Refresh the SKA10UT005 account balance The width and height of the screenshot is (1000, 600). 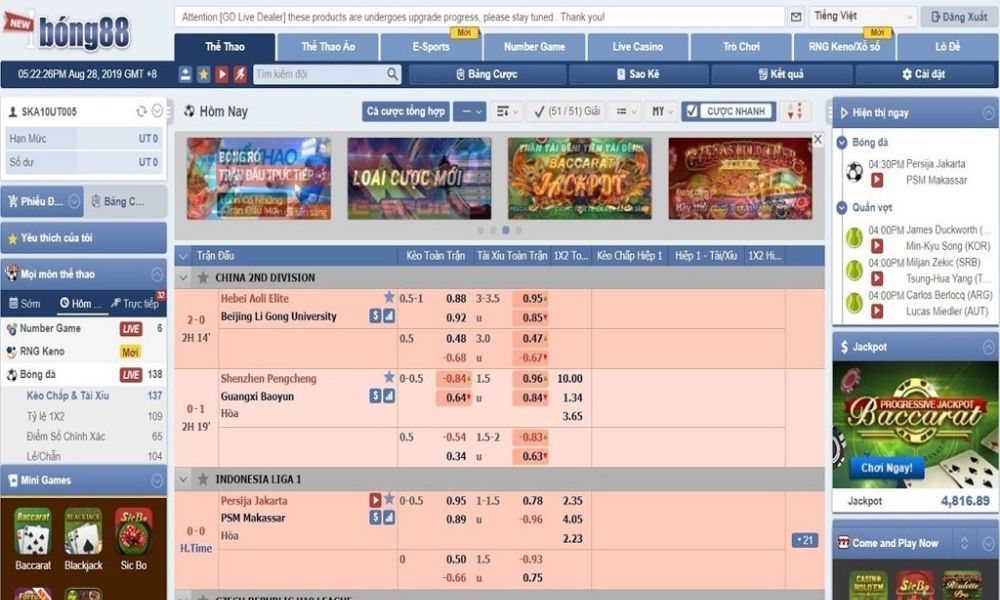click(x=141, y=112)
